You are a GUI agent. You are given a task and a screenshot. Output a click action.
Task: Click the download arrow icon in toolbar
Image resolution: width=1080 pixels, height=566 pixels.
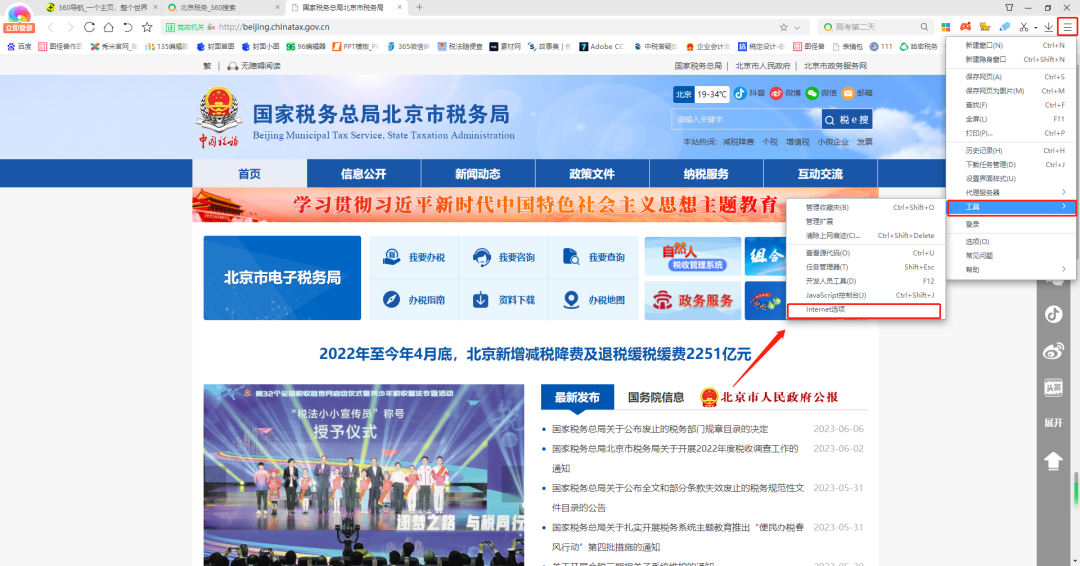pyautogui.click(x=1047, y=27)
